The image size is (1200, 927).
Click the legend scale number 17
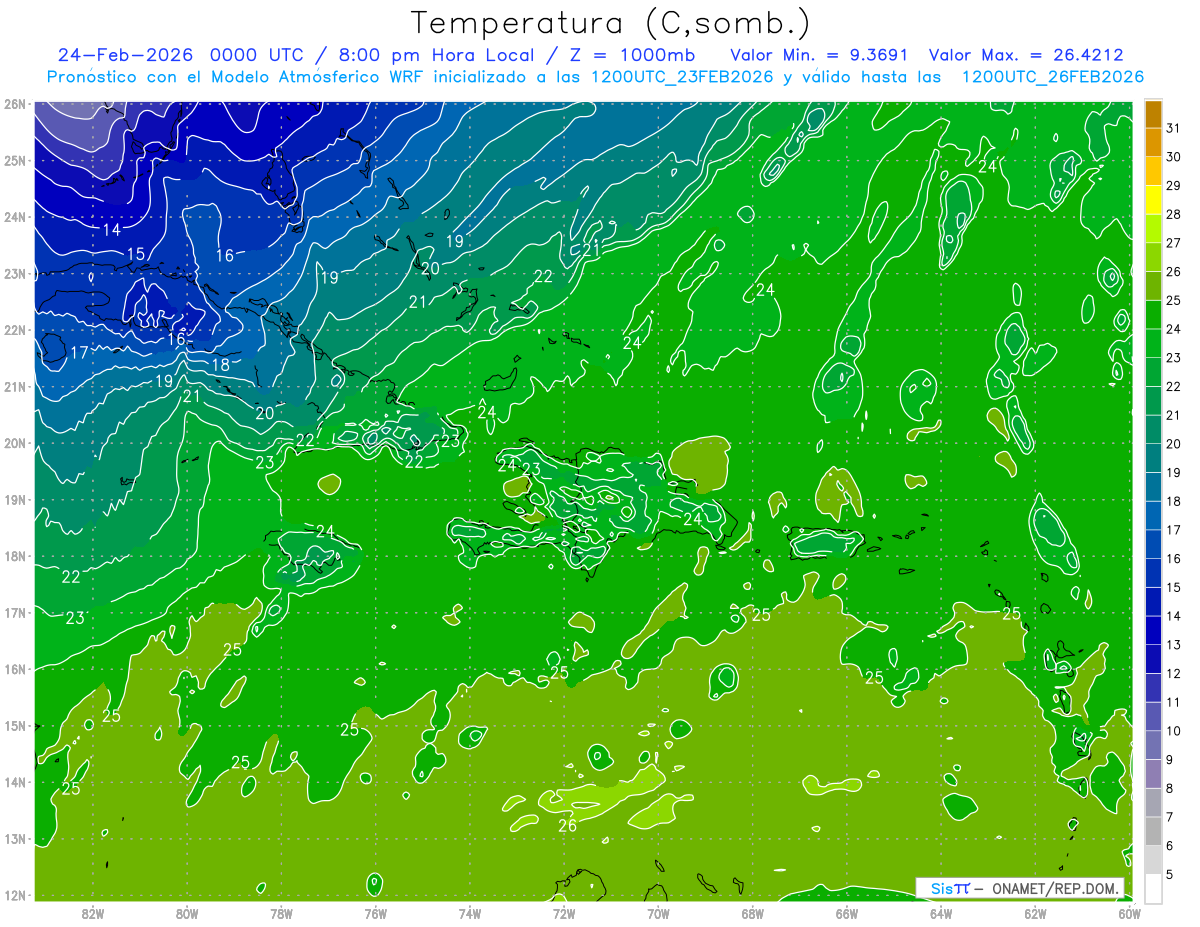tap(1174, 530)
